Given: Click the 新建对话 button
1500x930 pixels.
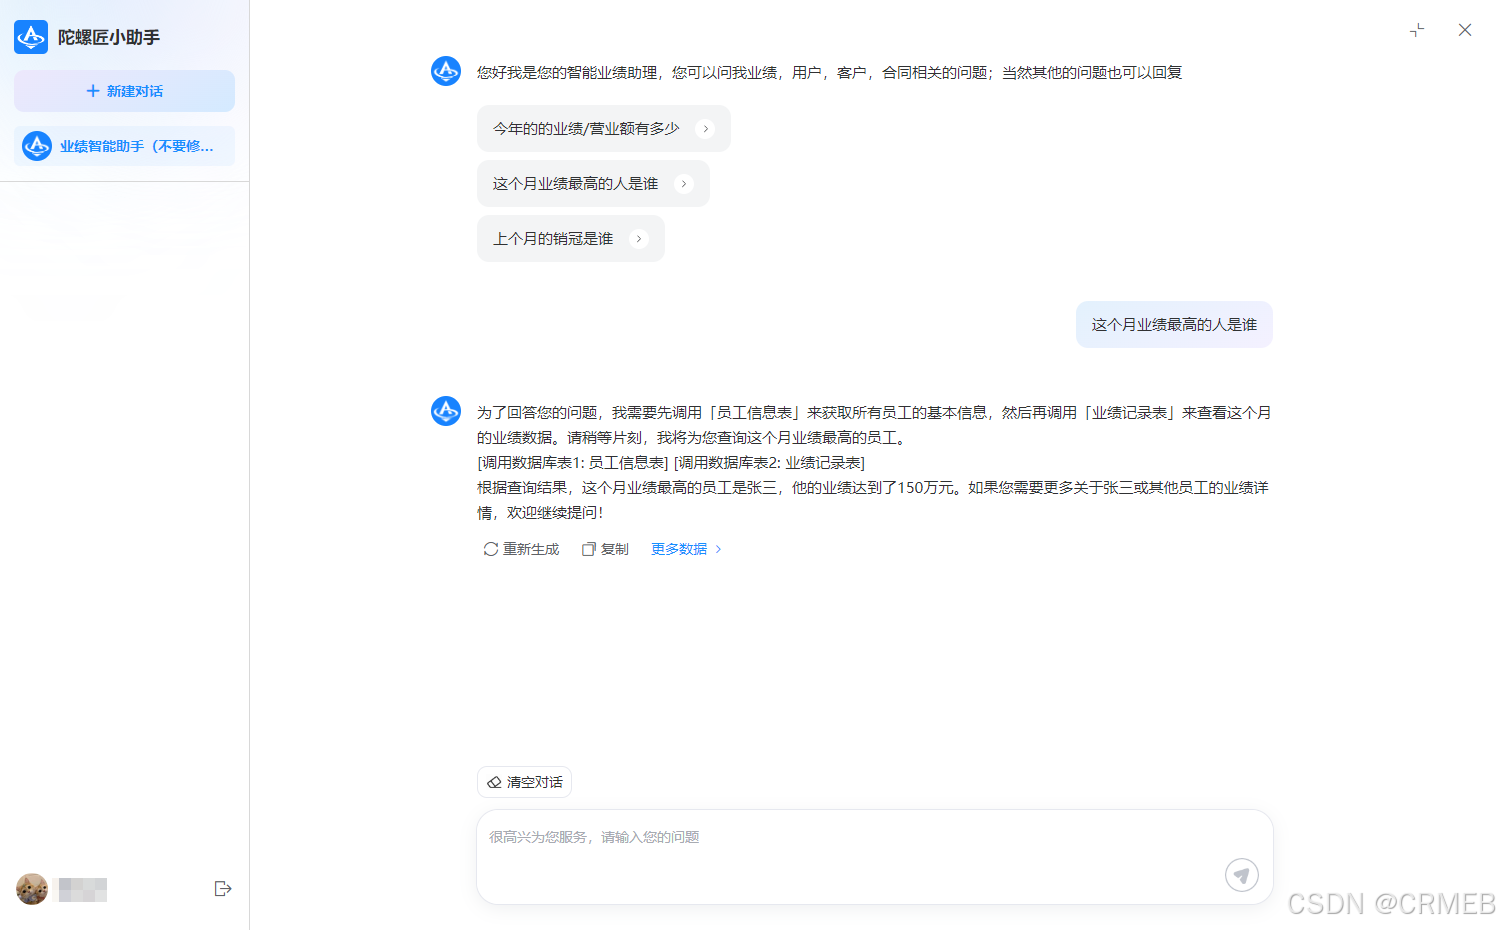Looking at the screenshot, I should (x=124, y=90).
